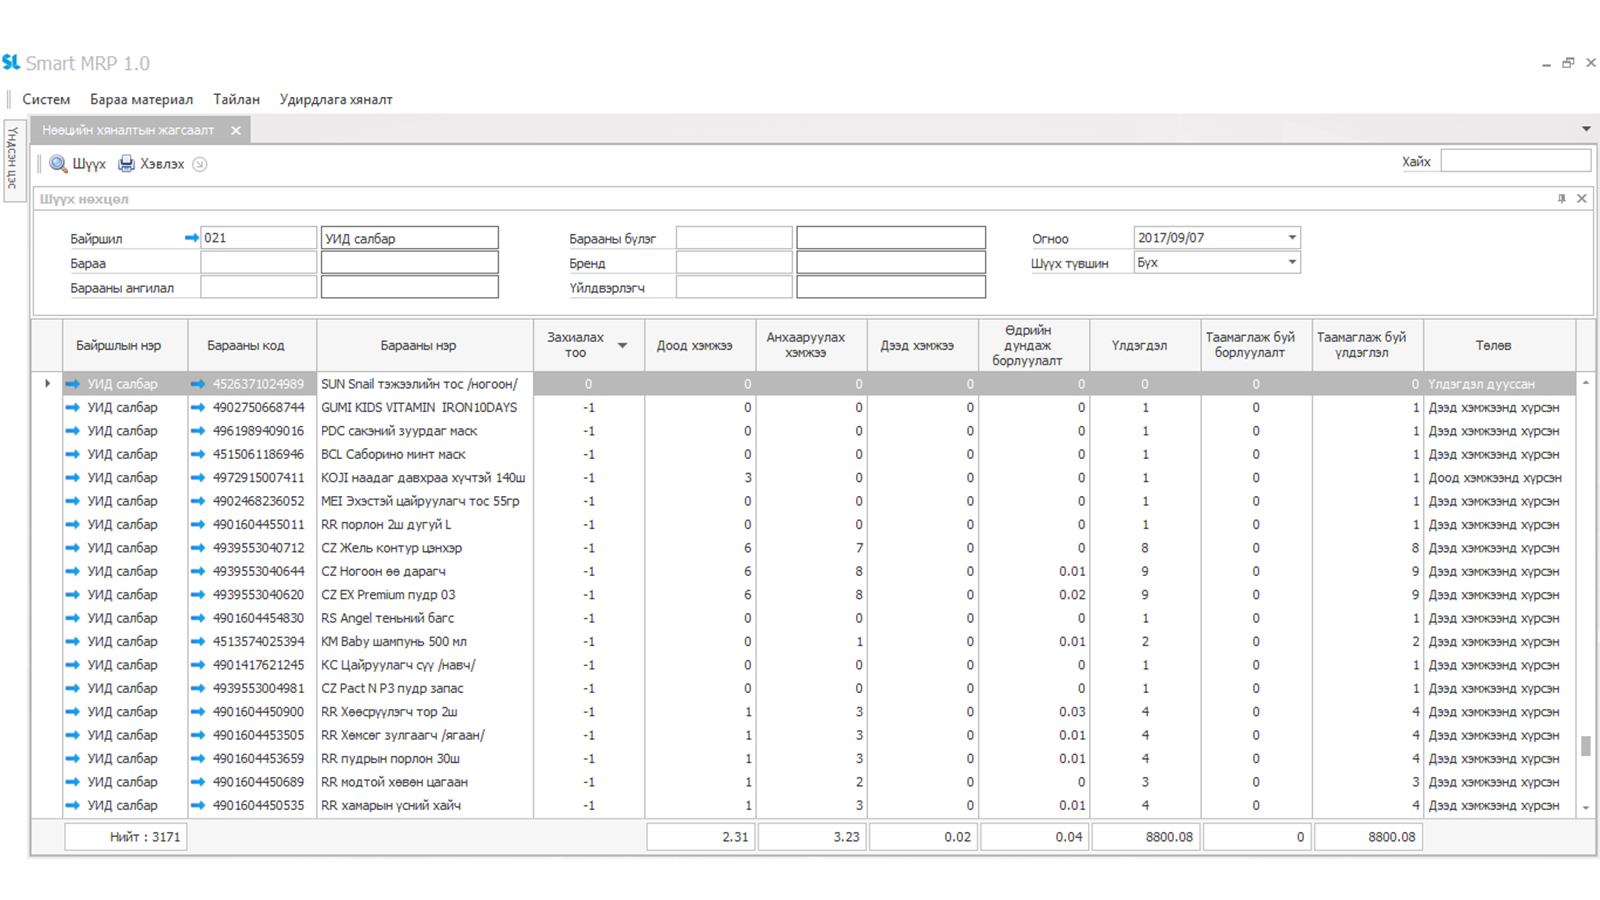Click location arrow icon in SUN Snail row

click(x=73, y=384)
